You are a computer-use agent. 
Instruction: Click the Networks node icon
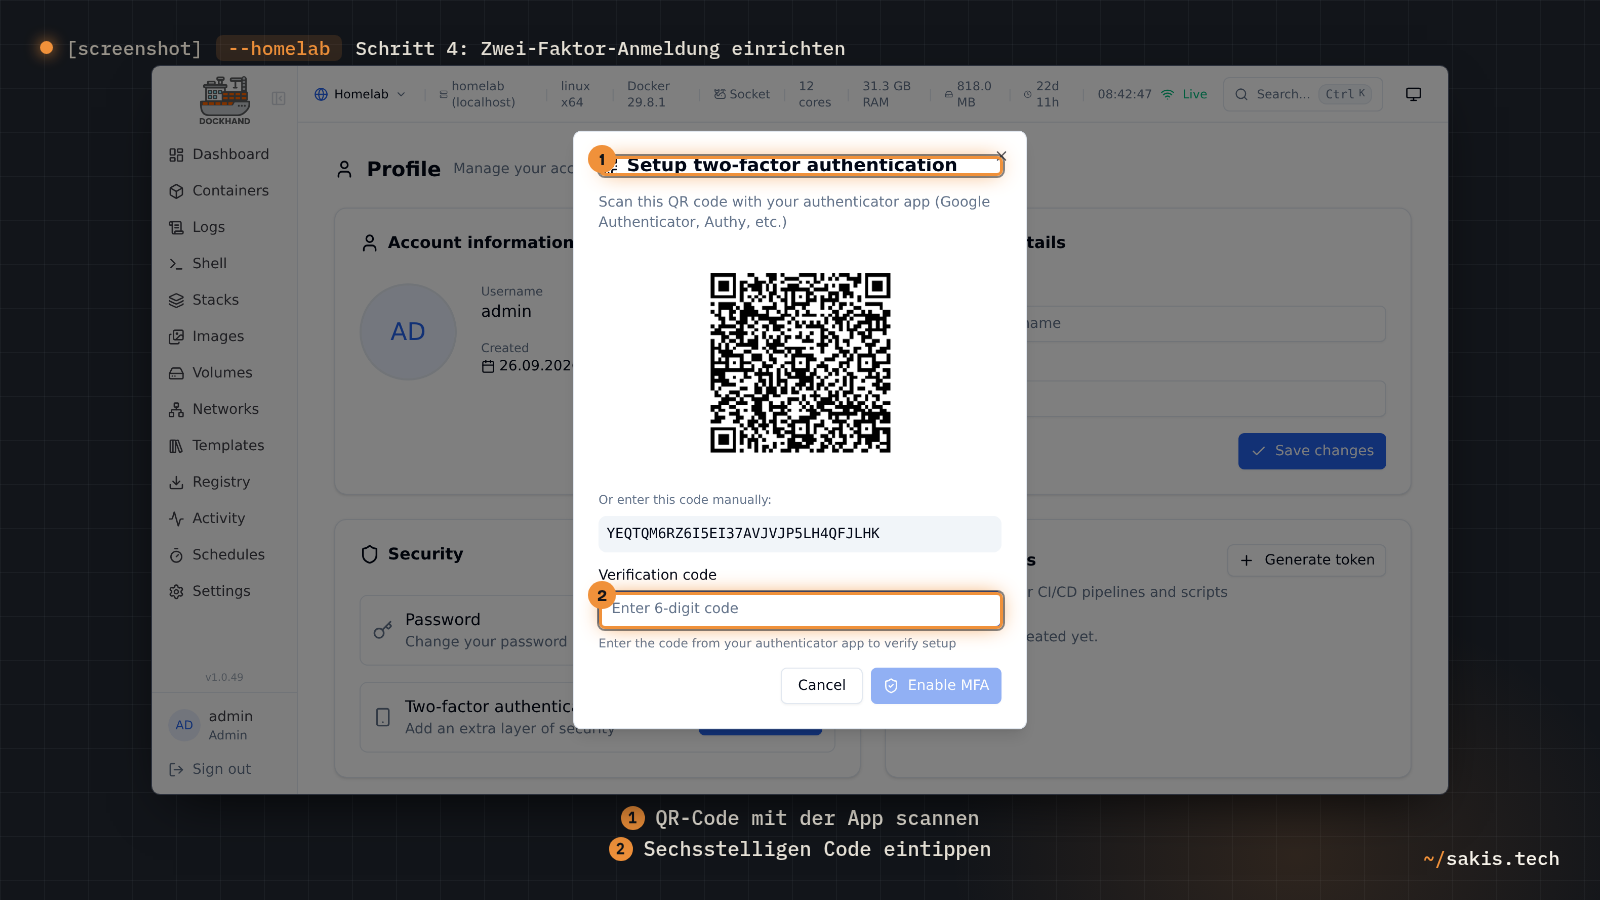point(176,409)
